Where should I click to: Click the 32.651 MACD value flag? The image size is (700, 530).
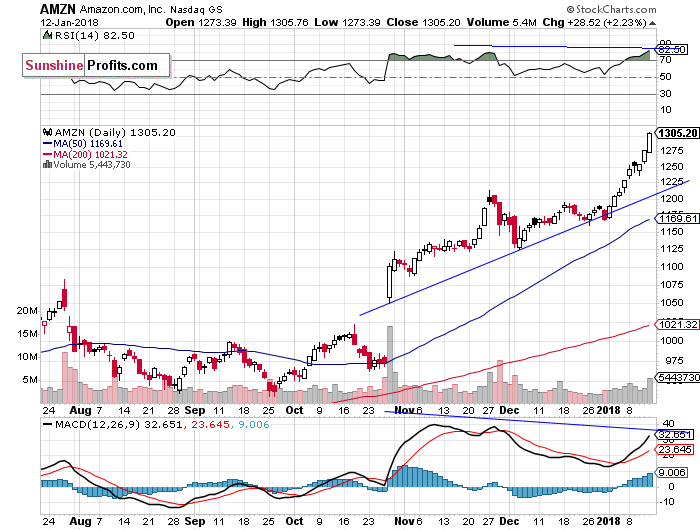[x=674, y=435]
